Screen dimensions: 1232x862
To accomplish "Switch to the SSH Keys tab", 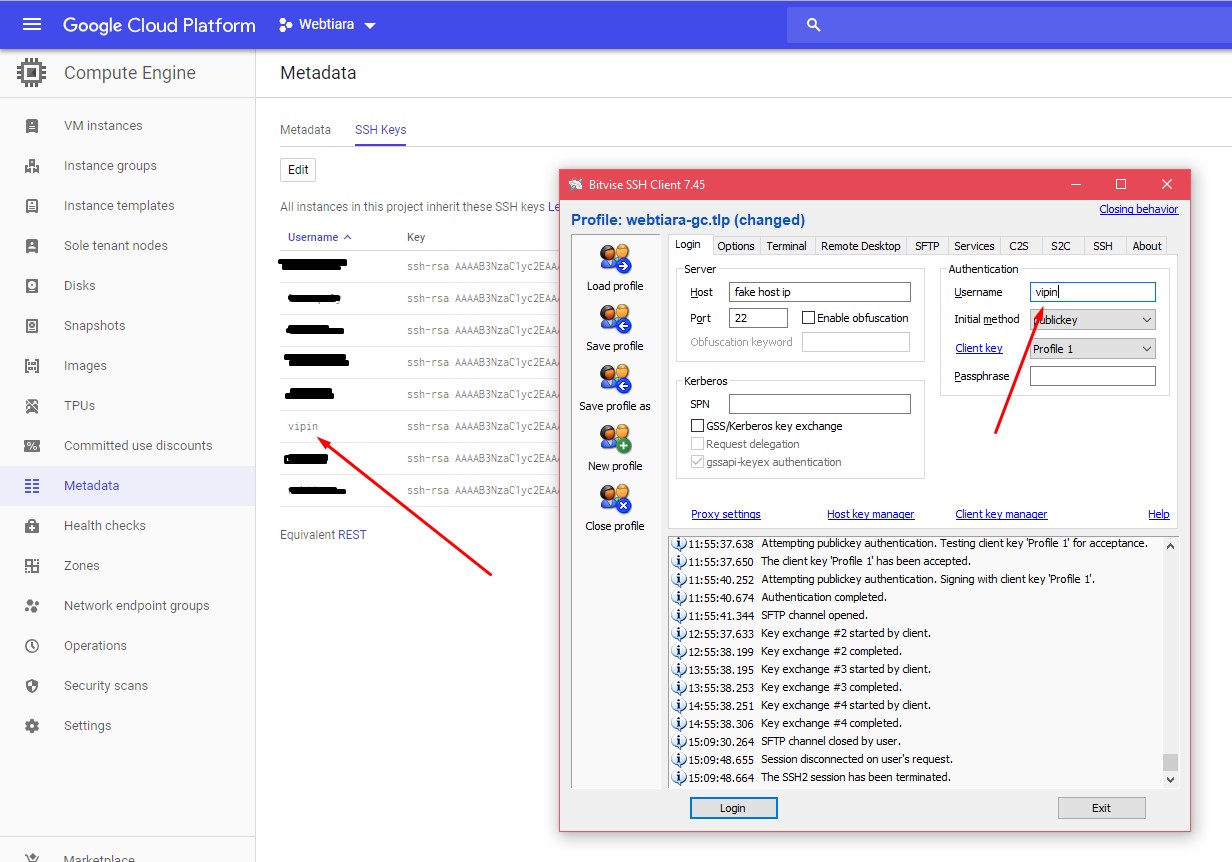I will (380, 130).
